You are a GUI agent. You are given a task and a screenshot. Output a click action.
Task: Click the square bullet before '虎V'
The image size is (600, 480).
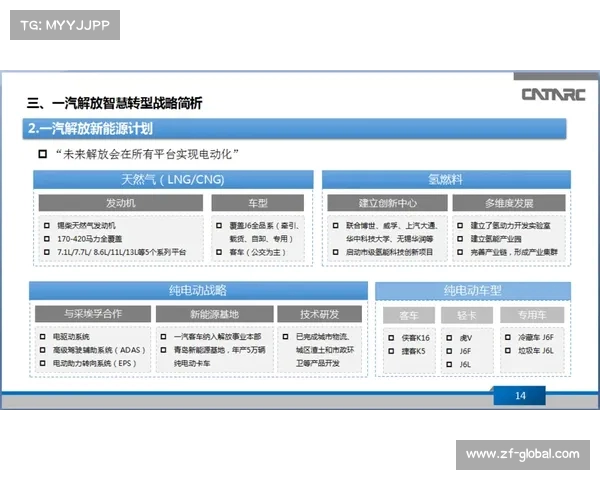pos(449,338)
